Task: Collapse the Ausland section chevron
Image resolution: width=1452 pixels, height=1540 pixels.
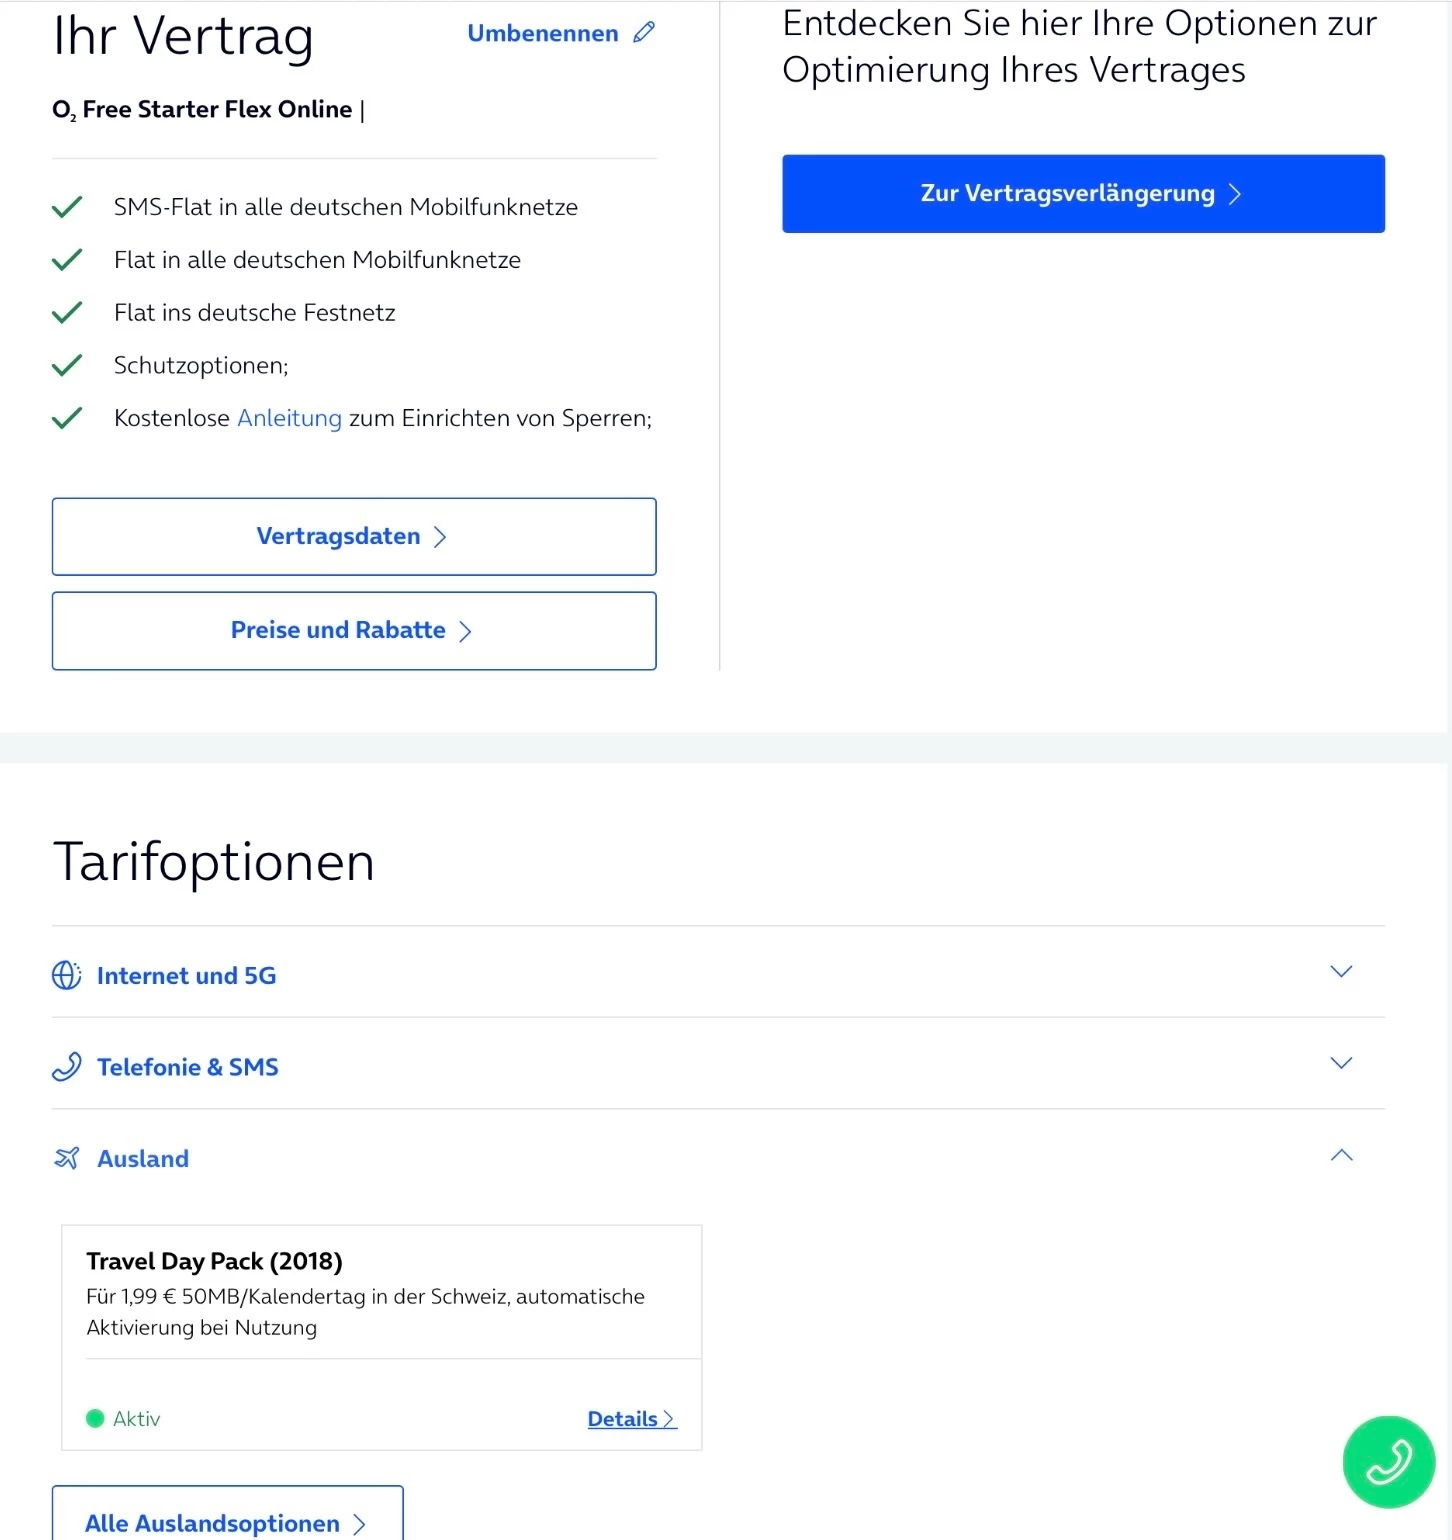Action: point(1341,1155)
